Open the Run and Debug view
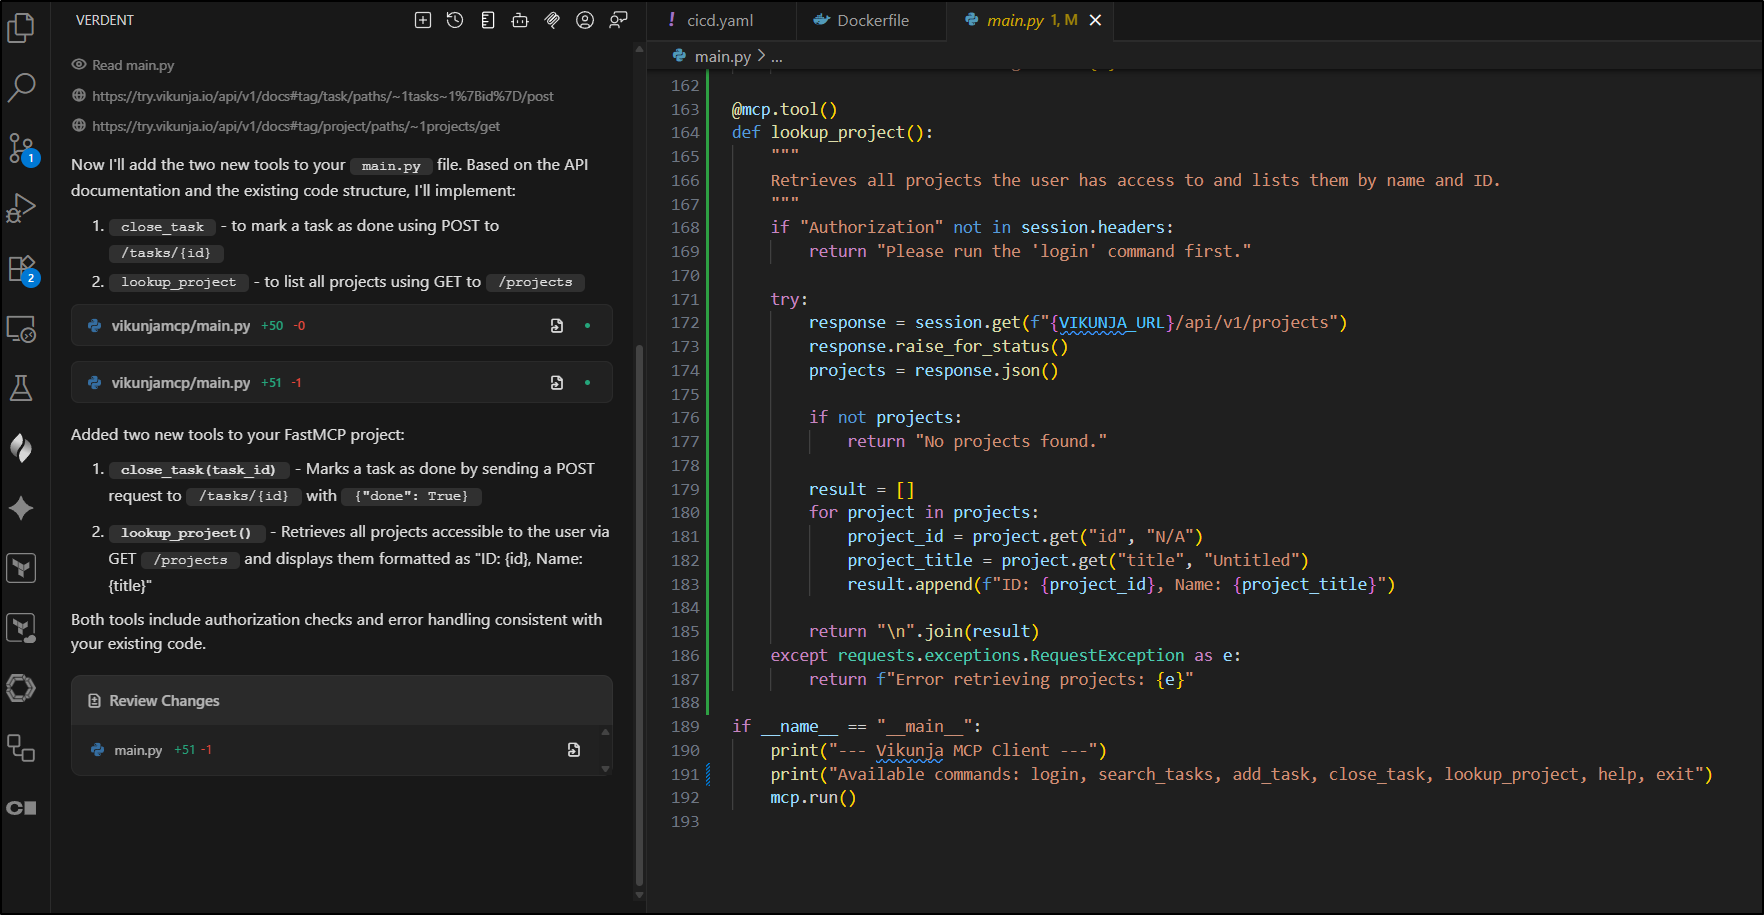 tap(21, 208)
